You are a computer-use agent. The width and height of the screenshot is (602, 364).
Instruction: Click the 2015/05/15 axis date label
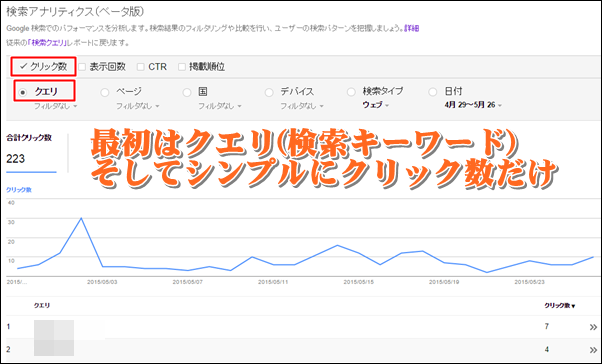coord(358,282)
